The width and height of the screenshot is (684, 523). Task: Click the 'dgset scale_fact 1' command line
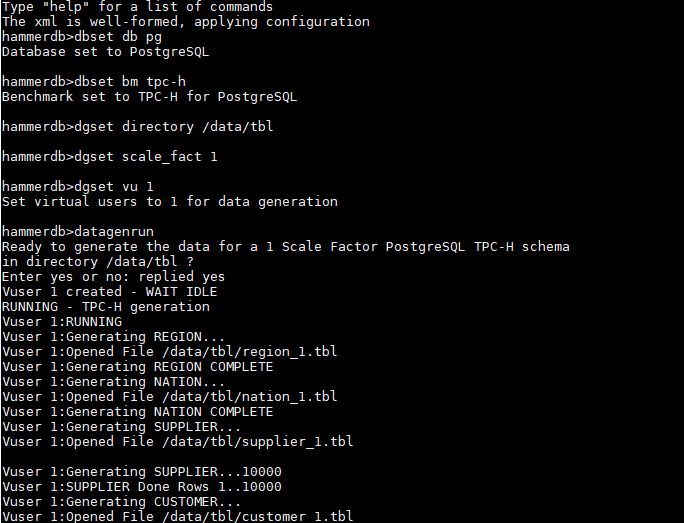pyautogui.click(x=109, y=157)
